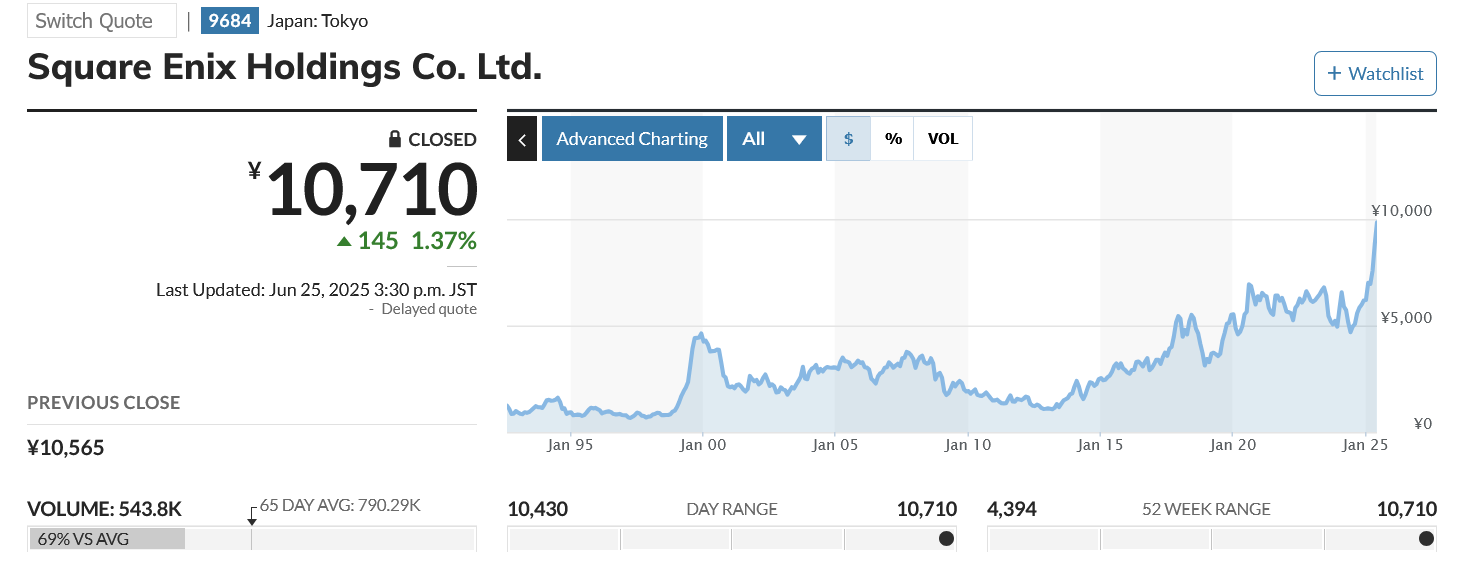Click the 1.37% change value

(x=444, y=241)
